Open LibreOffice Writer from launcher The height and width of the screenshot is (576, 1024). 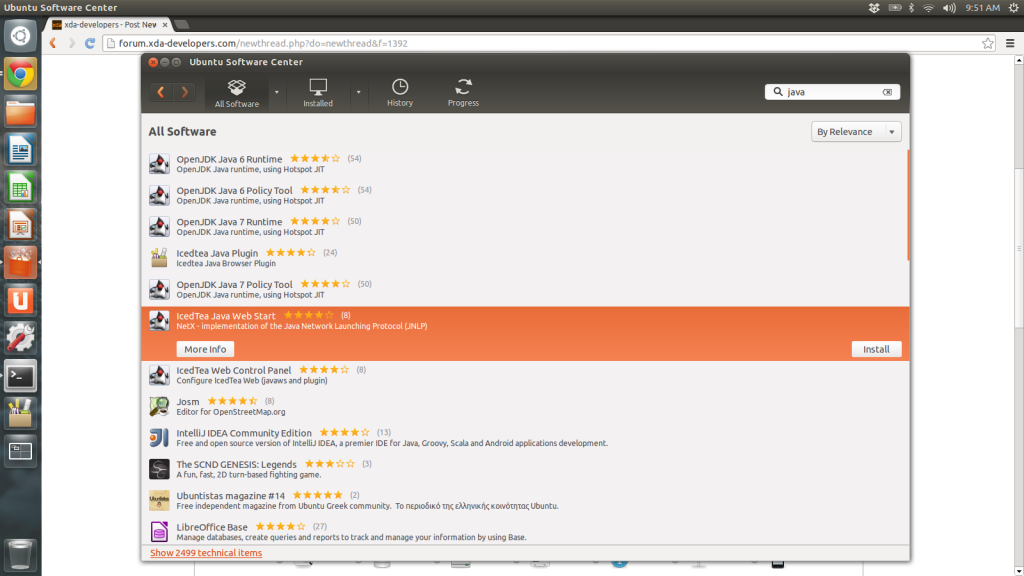click(20, 150)
